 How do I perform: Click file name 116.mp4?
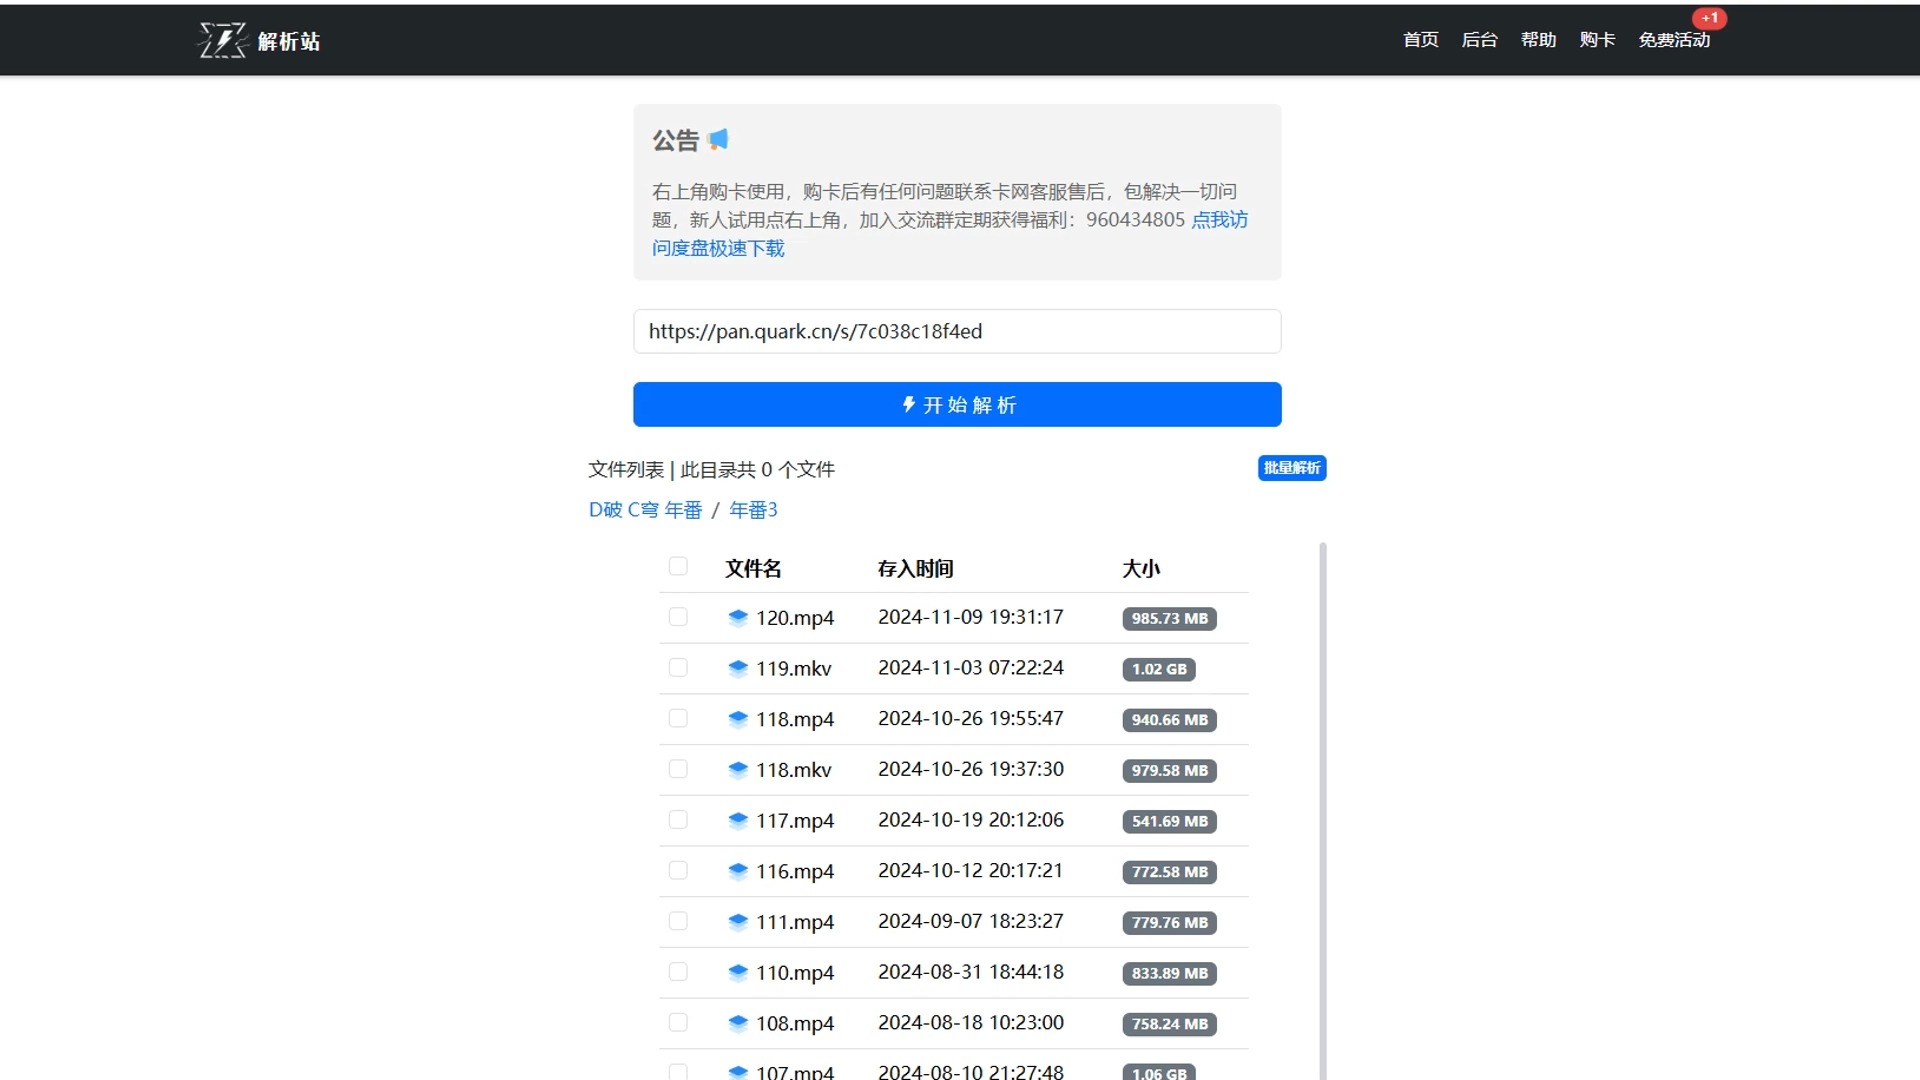(x=795, y=871)
